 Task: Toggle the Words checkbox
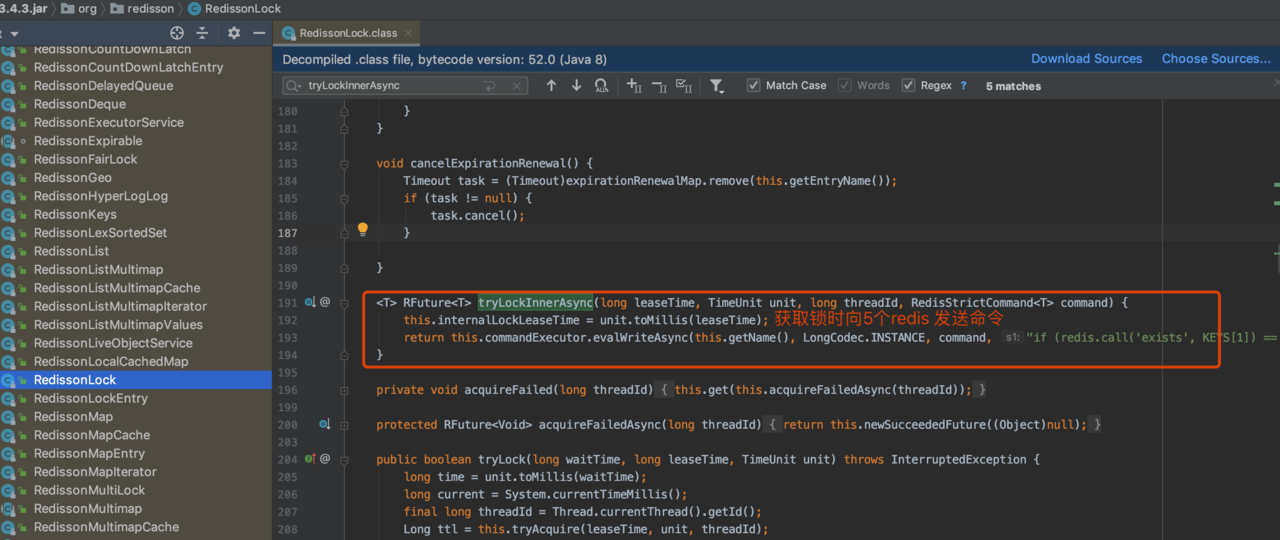[845, 86]
